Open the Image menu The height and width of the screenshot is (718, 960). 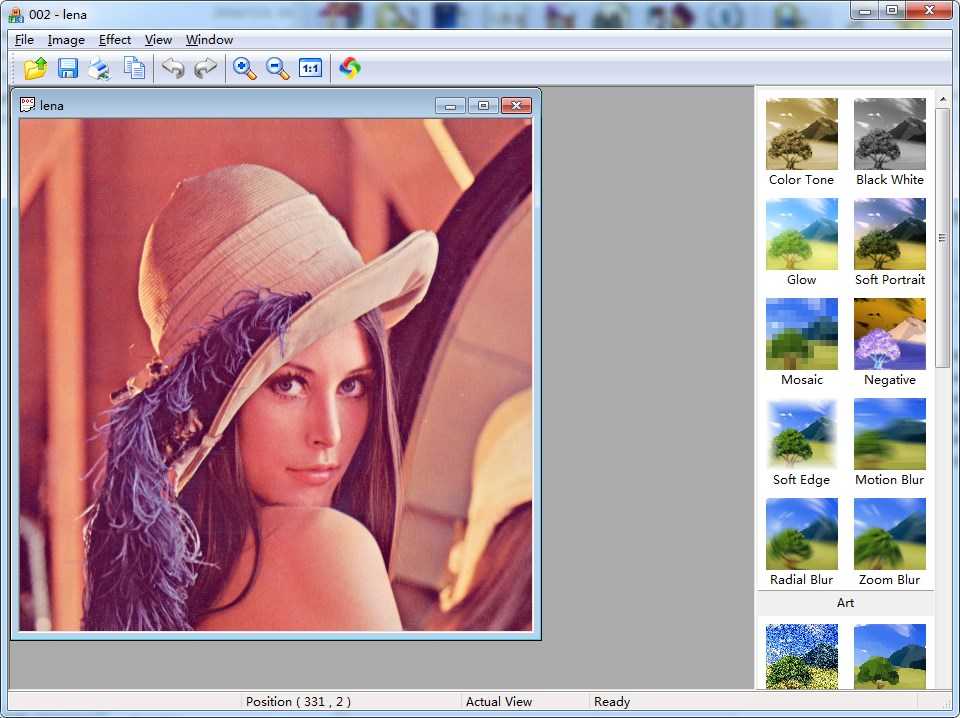click(66, 40)
